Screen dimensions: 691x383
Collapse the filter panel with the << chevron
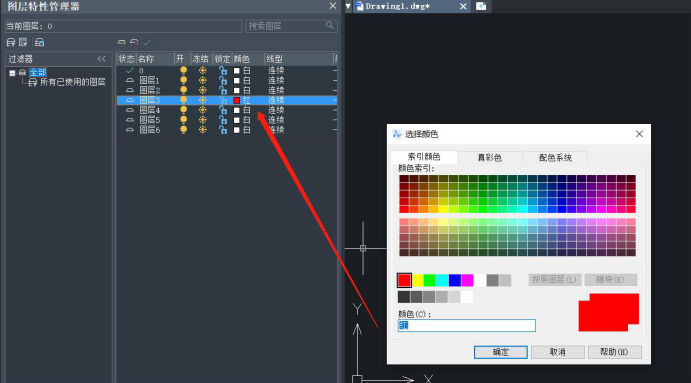[102, 59]
